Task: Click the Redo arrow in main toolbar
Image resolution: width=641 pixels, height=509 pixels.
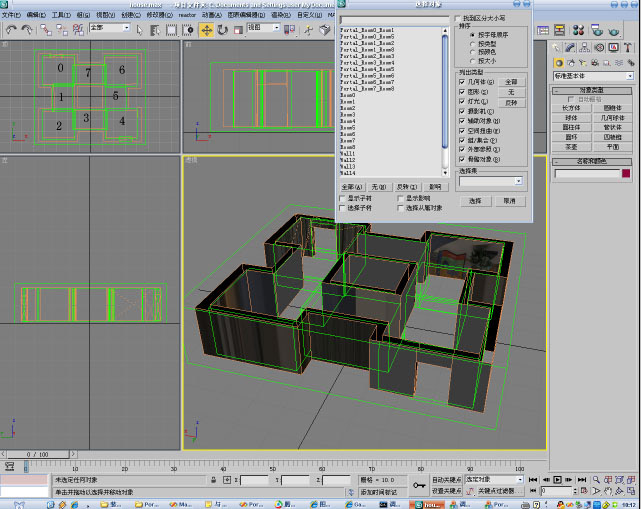Action: [x=27, y=30]
